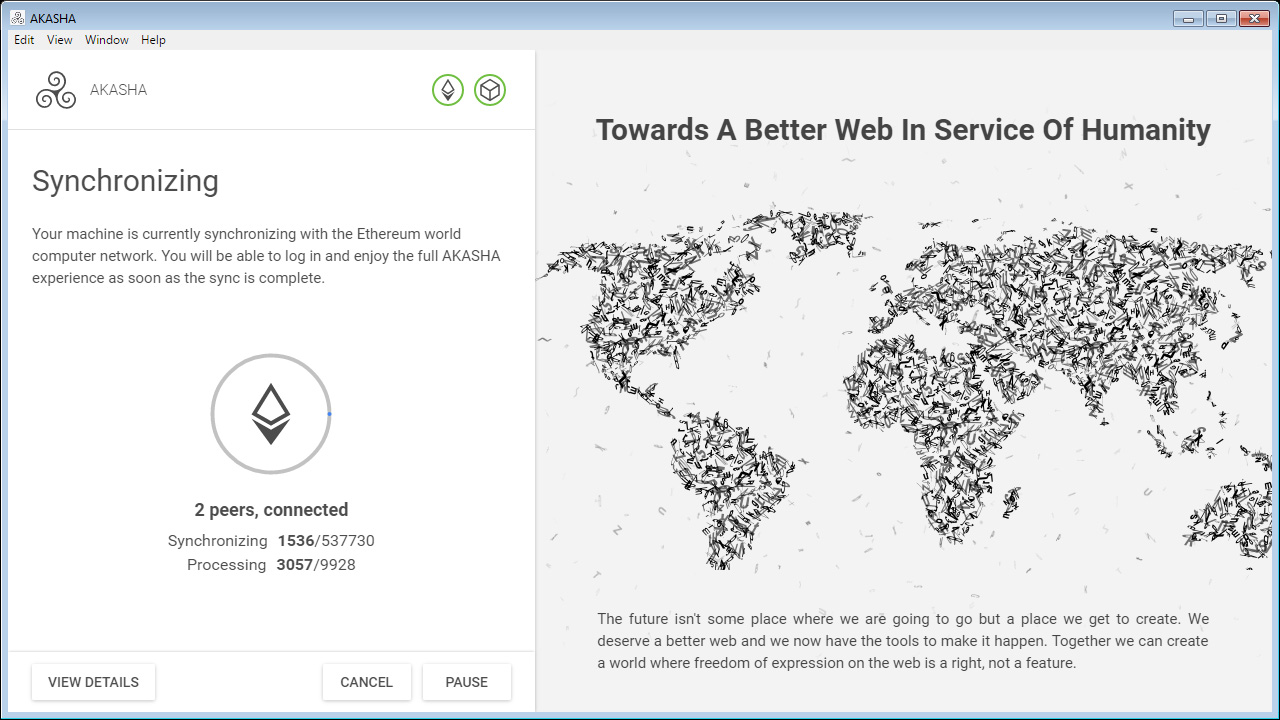Open the View menu
This screenshot has width=1280, height=720.
[60, 40]
